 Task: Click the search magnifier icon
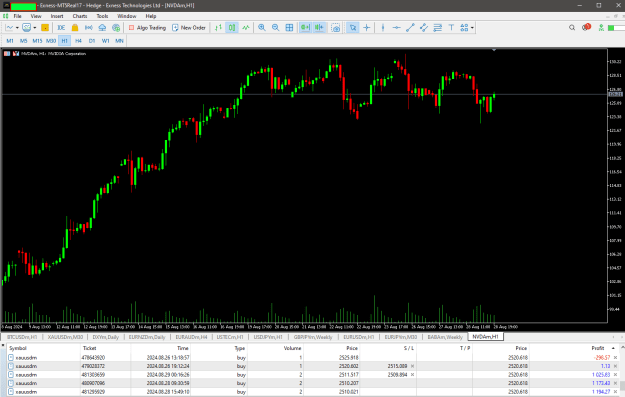[572, 28]
